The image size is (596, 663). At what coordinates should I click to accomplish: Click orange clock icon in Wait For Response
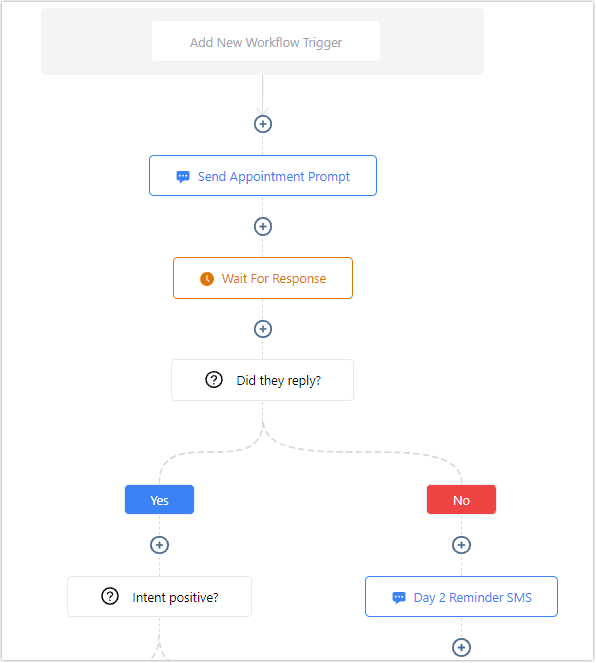coord(207,279)
